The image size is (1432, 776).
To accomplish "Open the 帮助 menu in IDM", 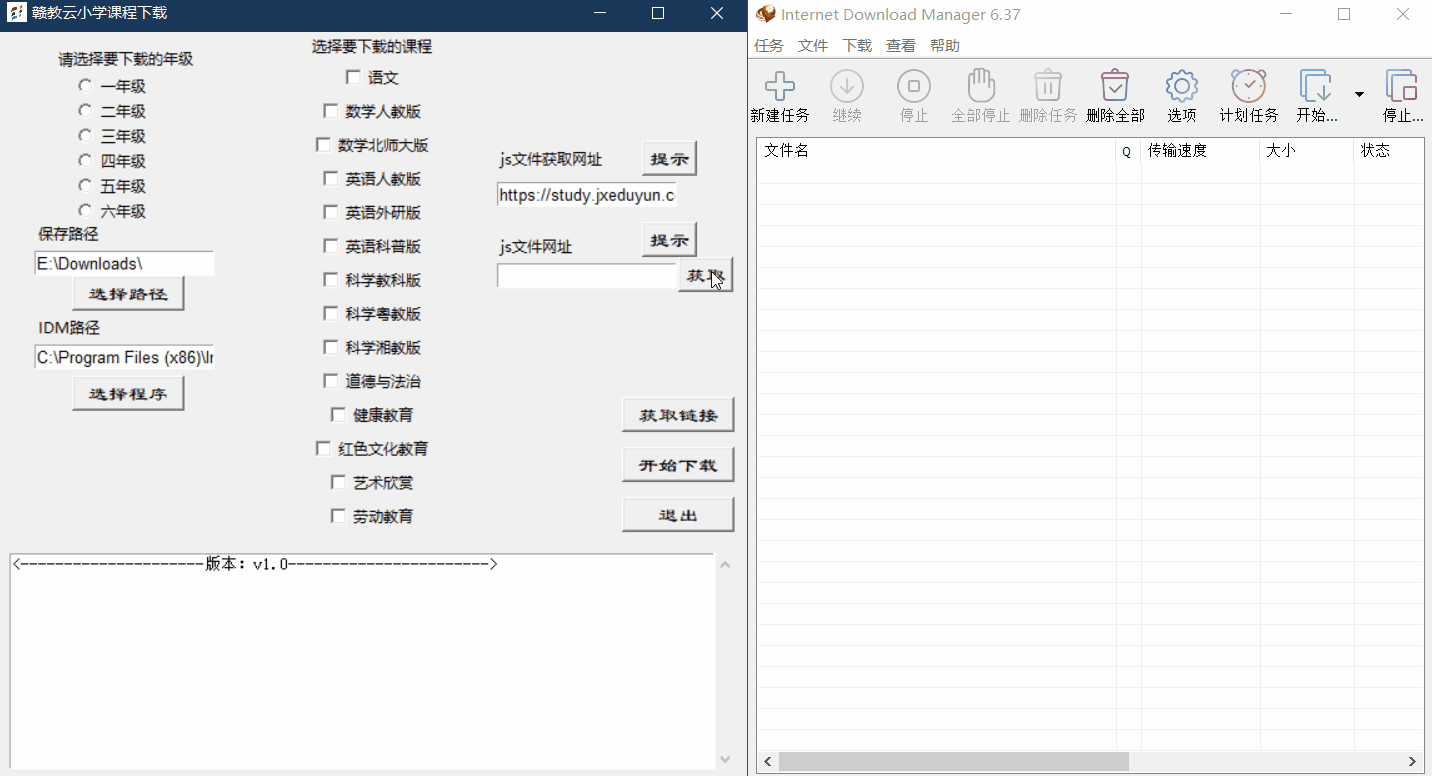I will point(943,45).
